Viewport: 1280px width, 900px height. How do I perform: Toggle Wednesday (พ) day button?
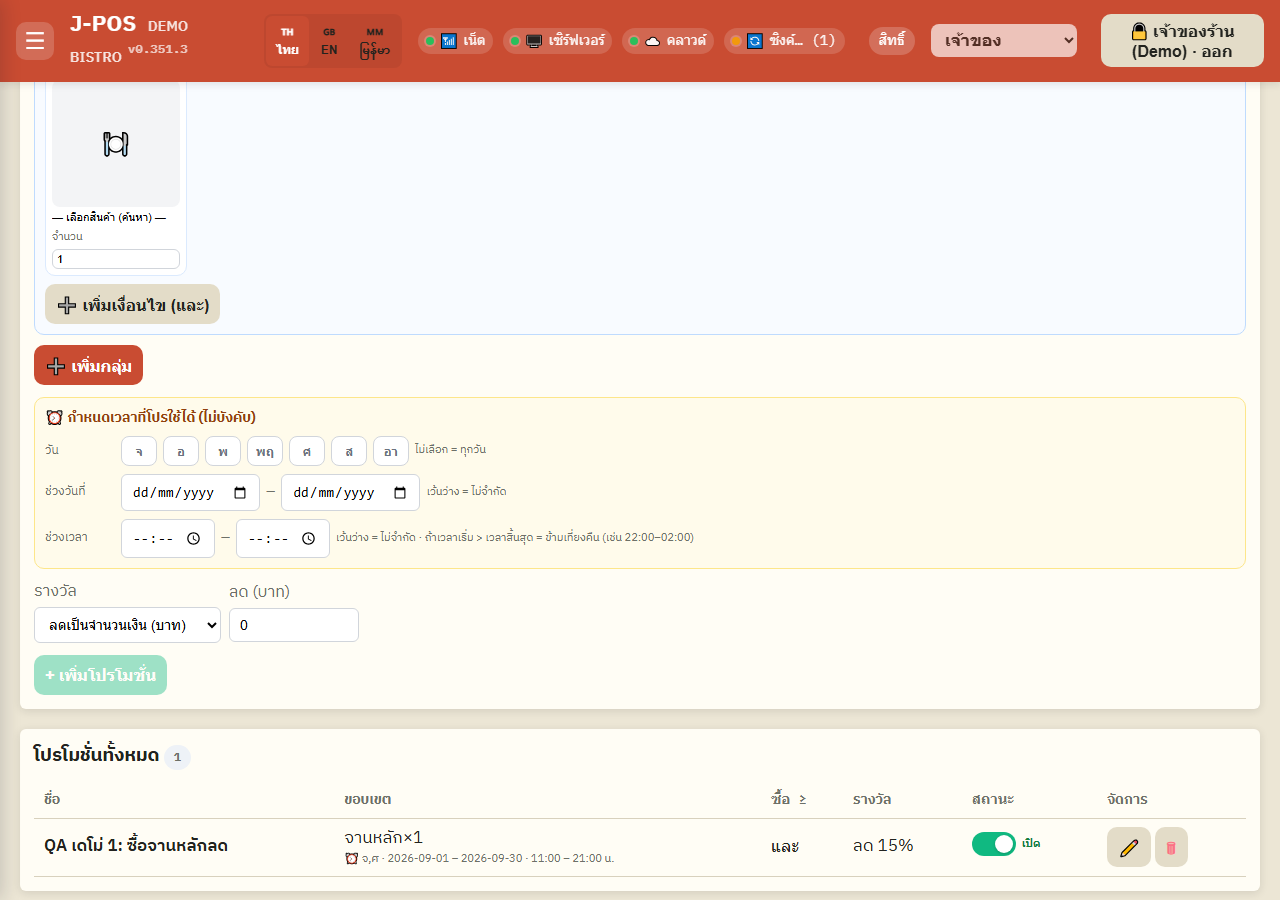pyautogui.click(x=223, y=451)
